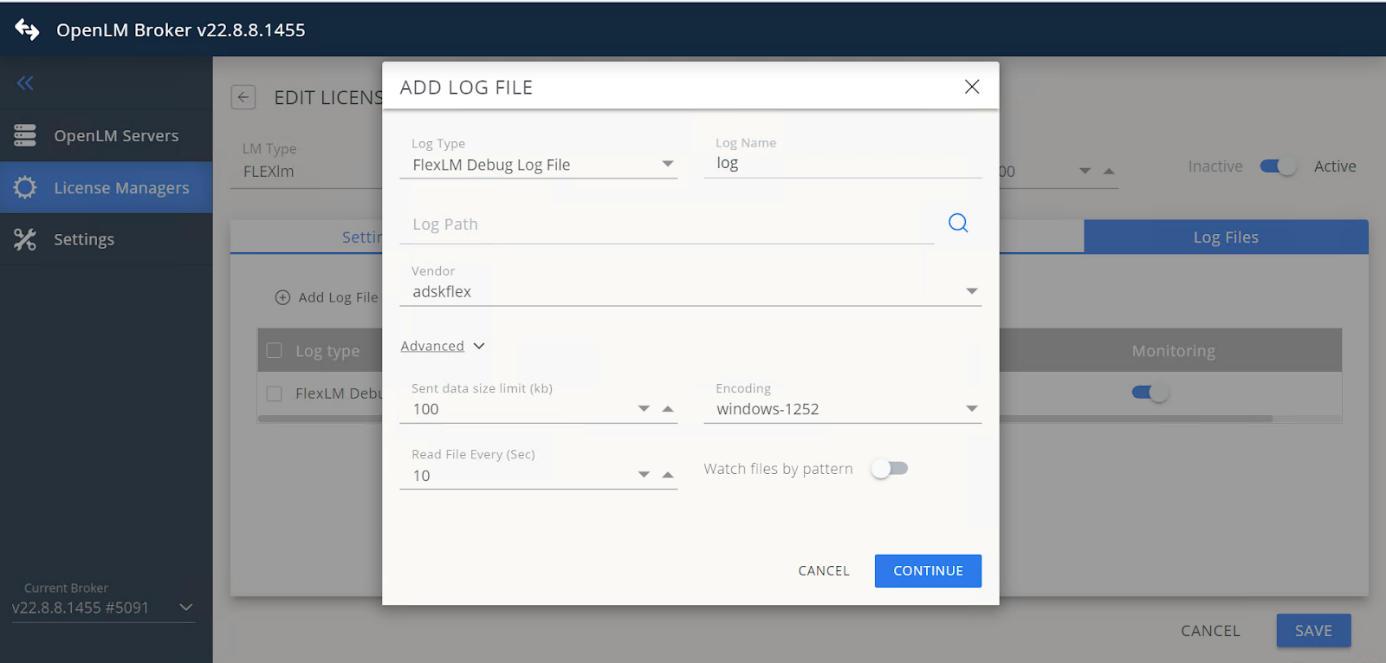Switch to the Log Files tab

[x=1225, y=237]
